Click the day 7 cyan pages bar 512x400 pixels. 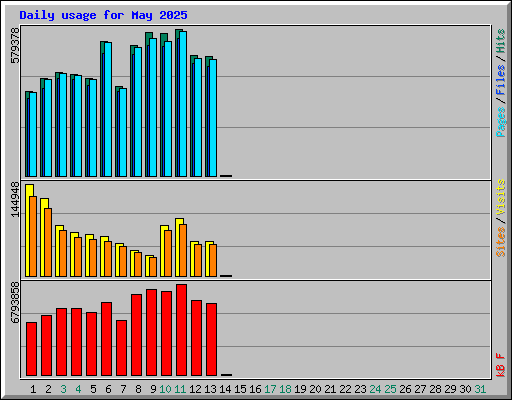123,132
